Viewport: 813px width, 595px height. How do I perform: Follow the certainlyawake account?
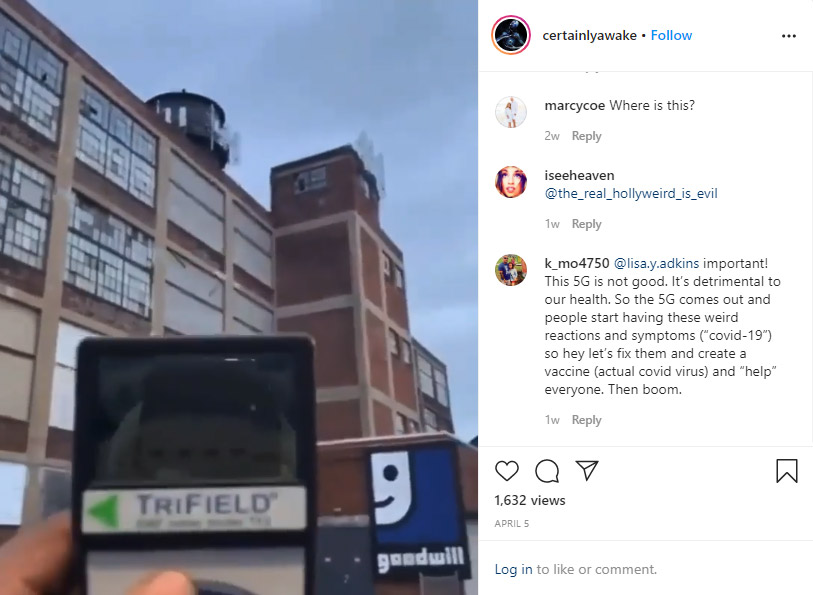click(x=671, y=35)
